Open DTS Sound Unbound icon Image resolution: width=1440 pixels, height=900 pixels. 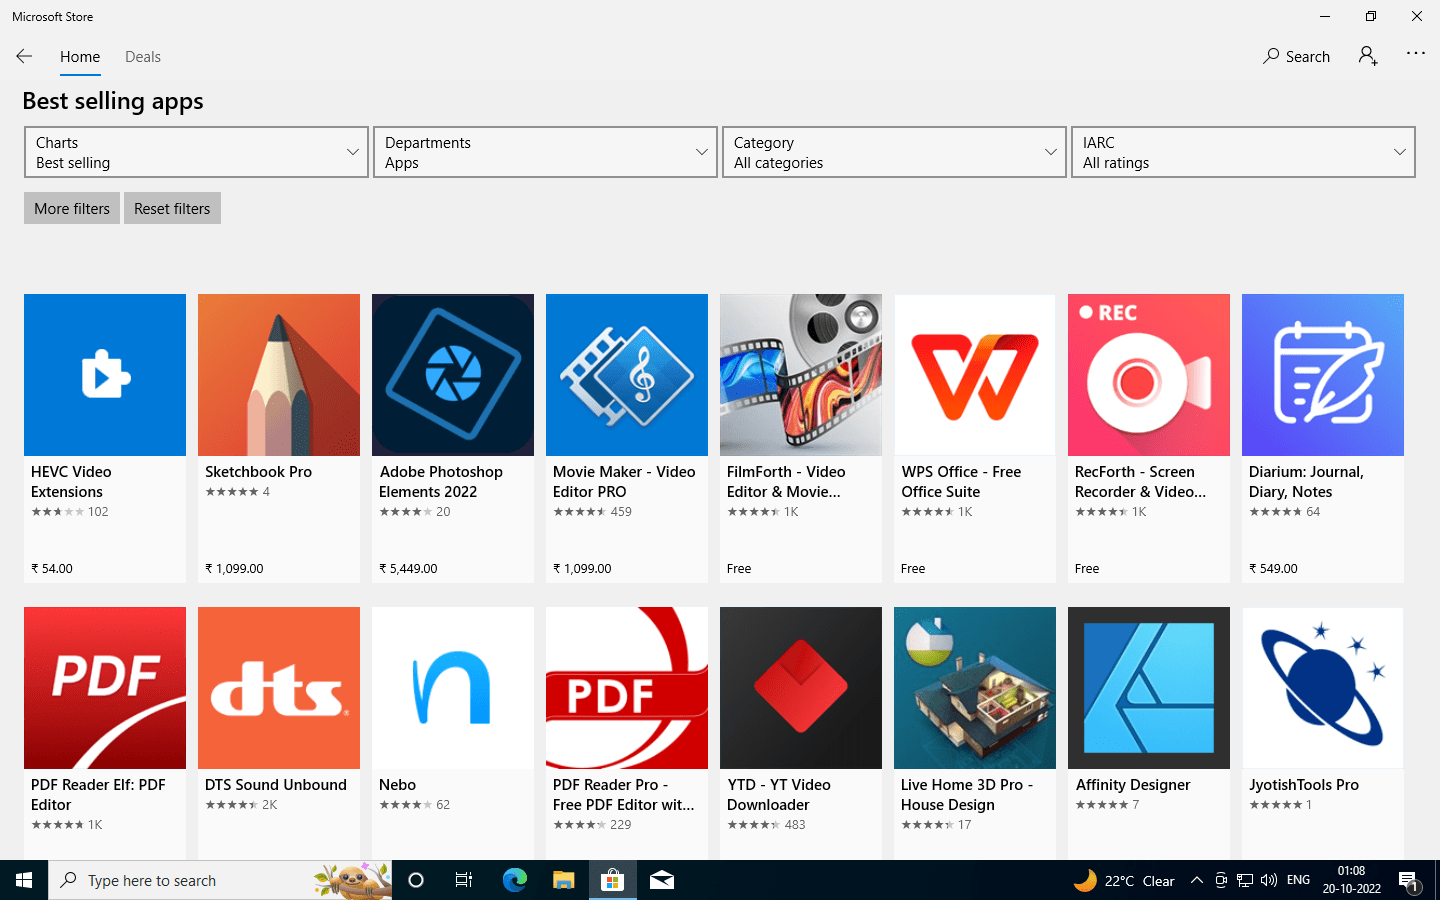tap(279, 688)
